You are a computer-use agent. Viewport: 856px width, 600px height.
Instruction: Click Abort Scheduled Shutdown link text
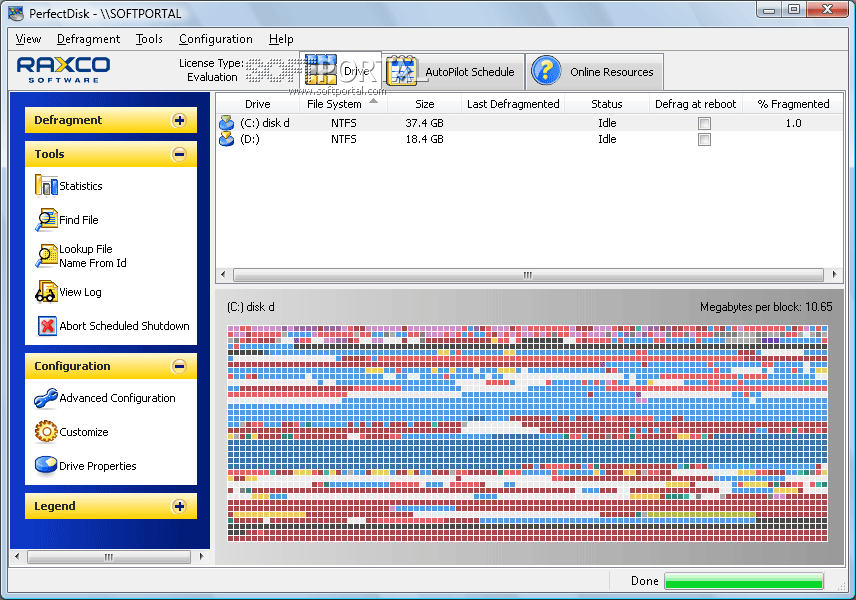coord(124,326)
